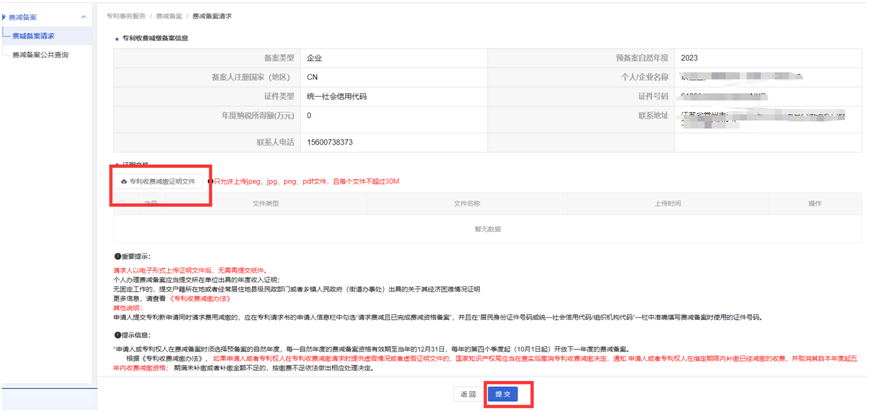Click the 文件名称 column header
869x412 pixels.
coord(468,204)
